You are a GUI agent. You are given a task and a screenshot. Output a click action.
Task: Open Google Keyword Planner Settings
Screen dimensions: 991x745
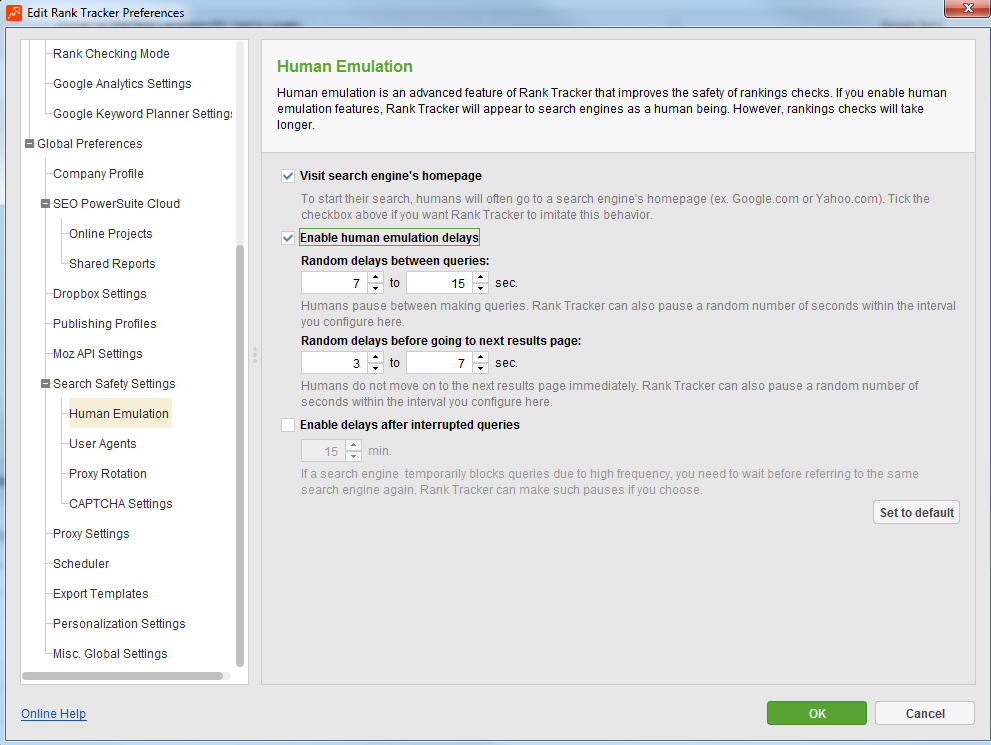click(x=143, y=114)
